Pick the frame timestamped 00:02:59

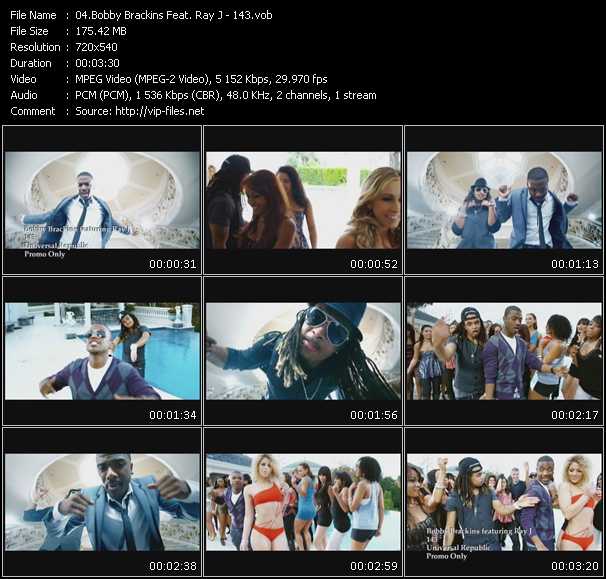pos(303,502)
